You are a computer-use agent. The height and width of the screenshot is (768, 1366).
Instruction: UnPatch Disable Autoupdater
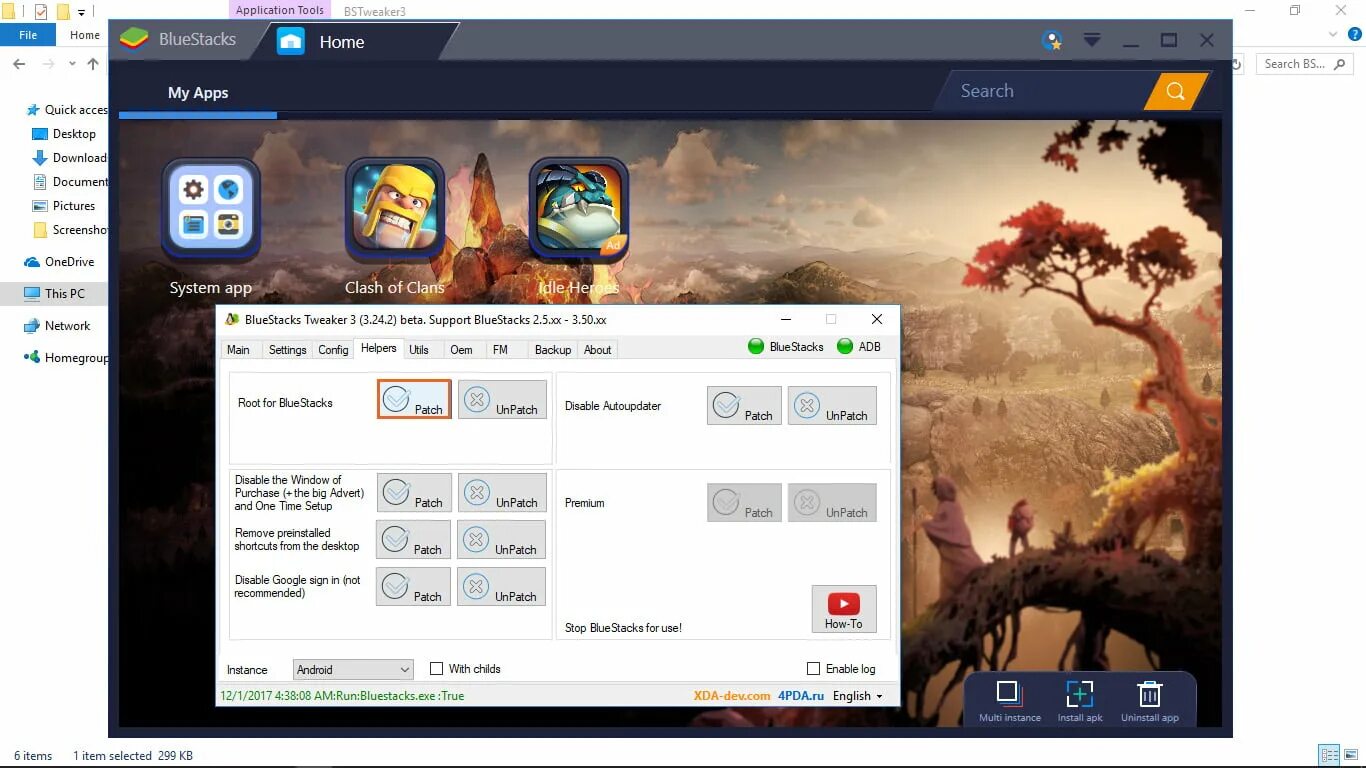tap(832, 405)
